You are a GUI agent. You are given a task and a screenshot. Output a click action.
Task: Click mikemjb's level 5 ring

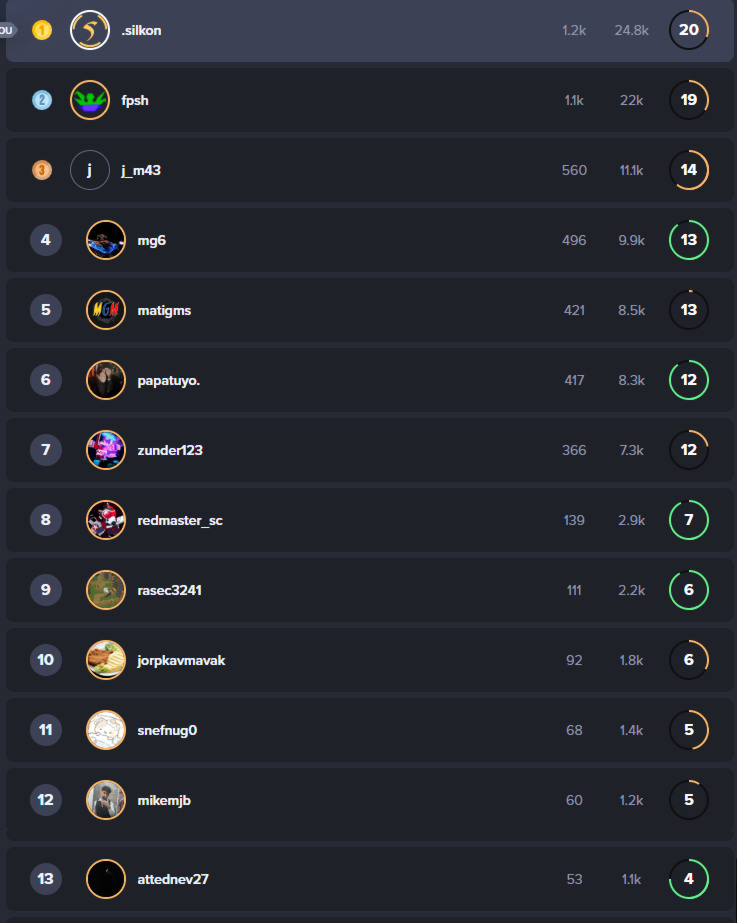pos(689,800)
